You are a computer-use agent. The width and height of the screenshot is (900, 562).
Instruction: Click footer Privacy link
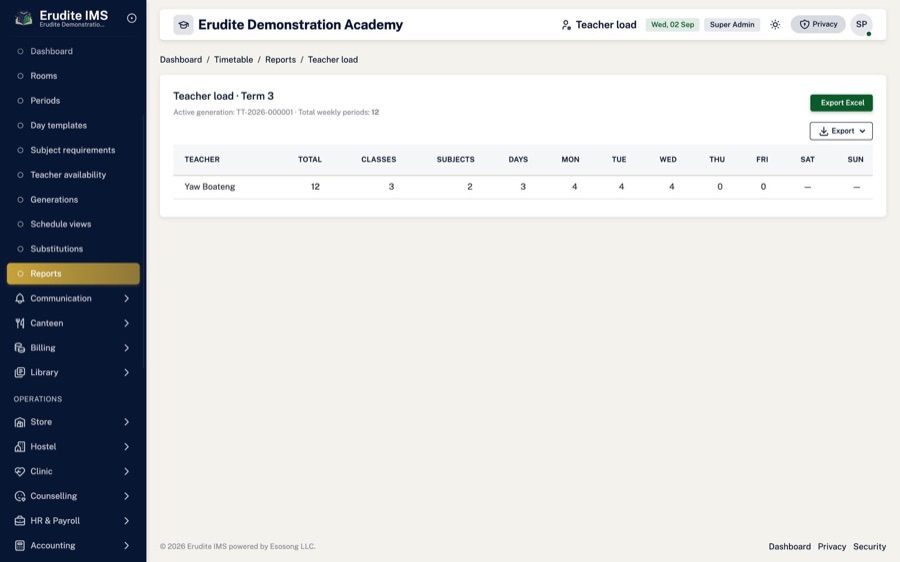[832, 547]
